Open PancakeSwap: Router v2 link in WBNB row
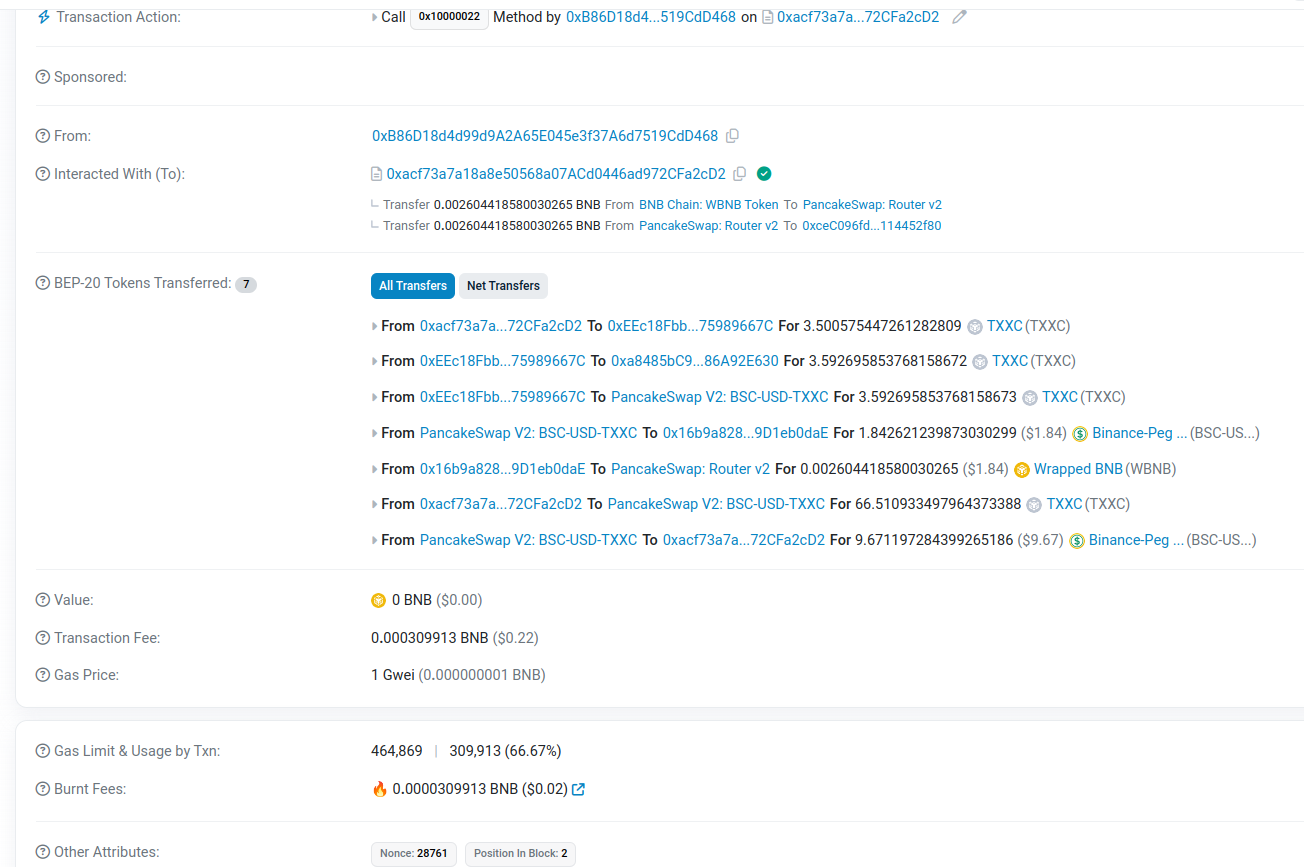This screenshot has width=1304, height=867. click(690, 469)
